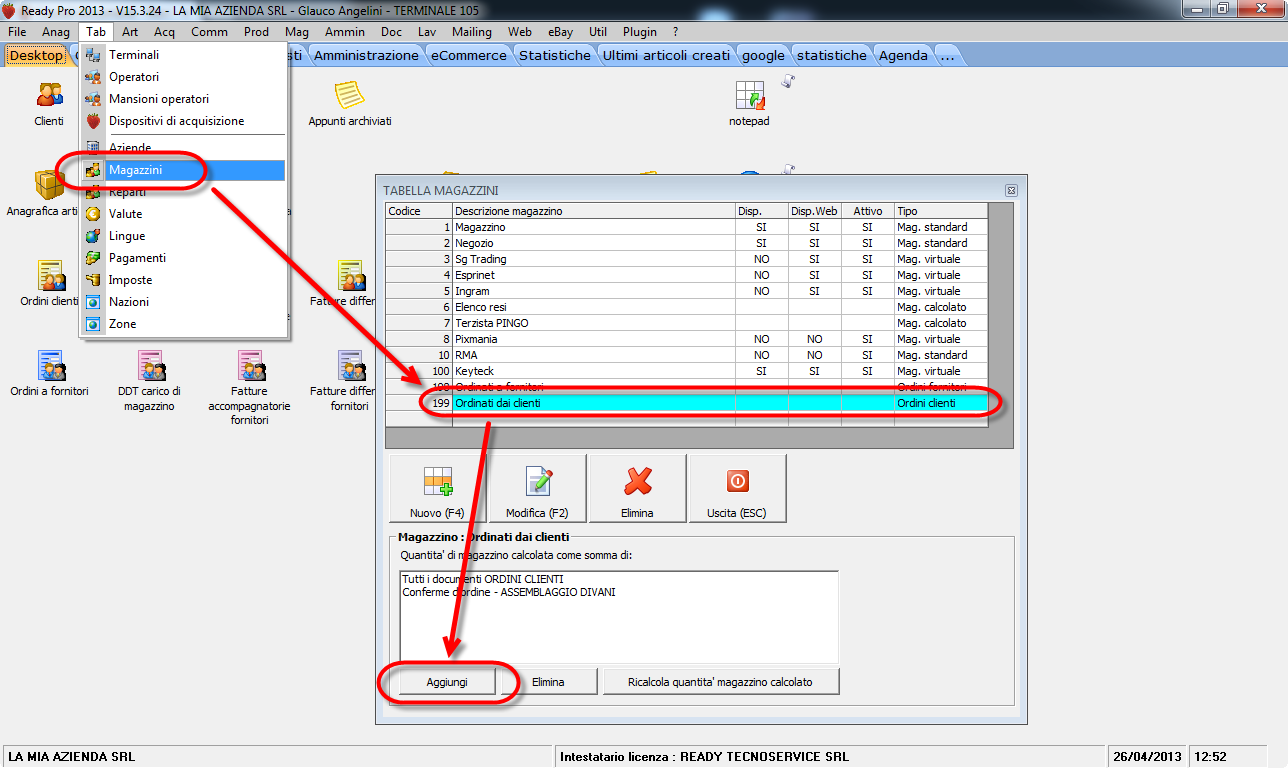Open Mansioni operatori menu entry
Screen dimensions: 1288x768
click(x=185, y=99)
